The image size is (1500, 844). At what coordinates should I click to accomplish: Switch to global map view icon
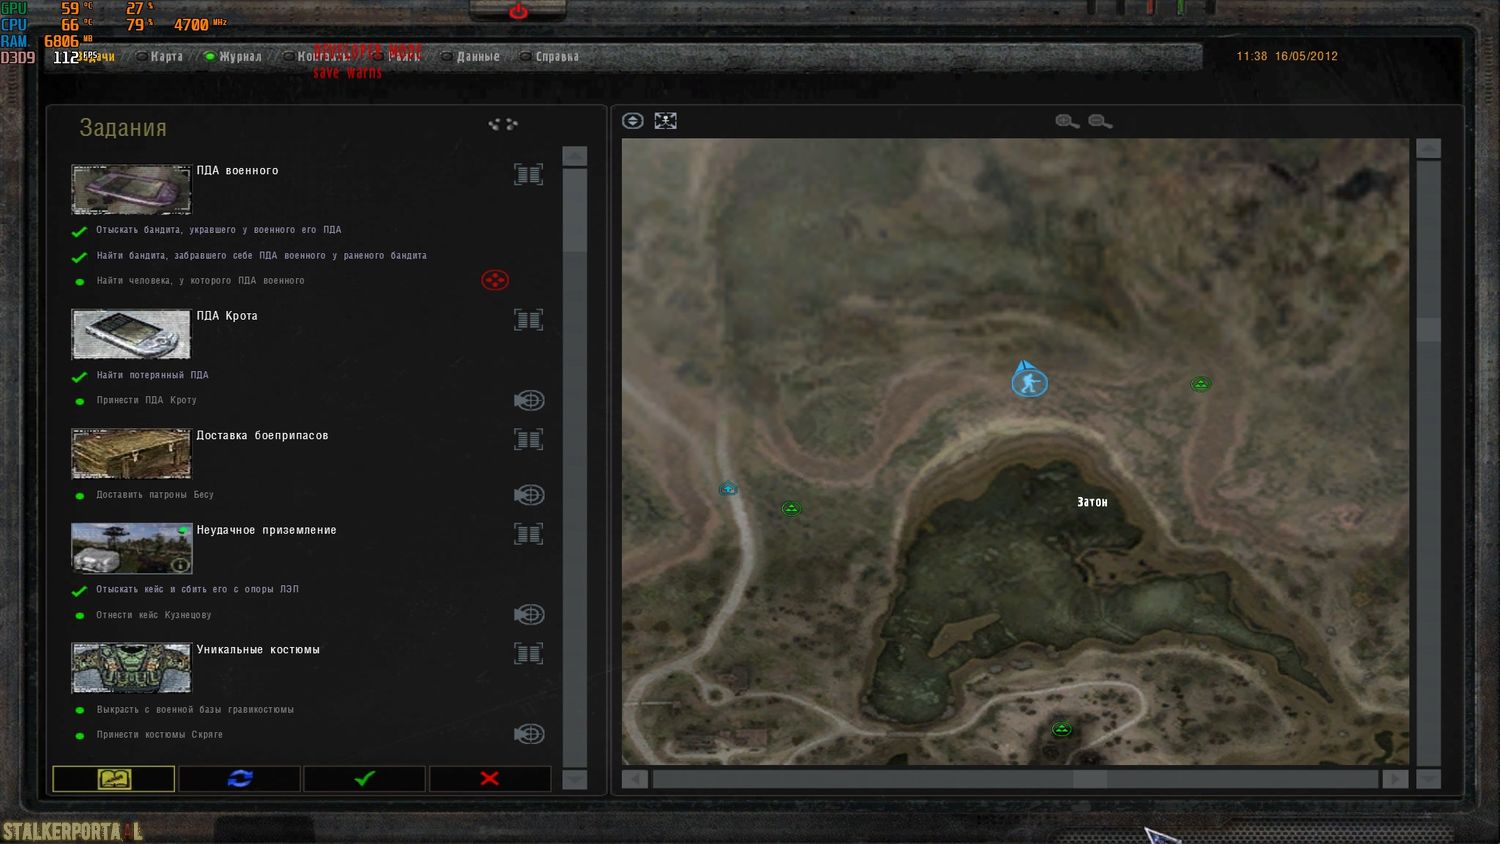tap(665, 121)
